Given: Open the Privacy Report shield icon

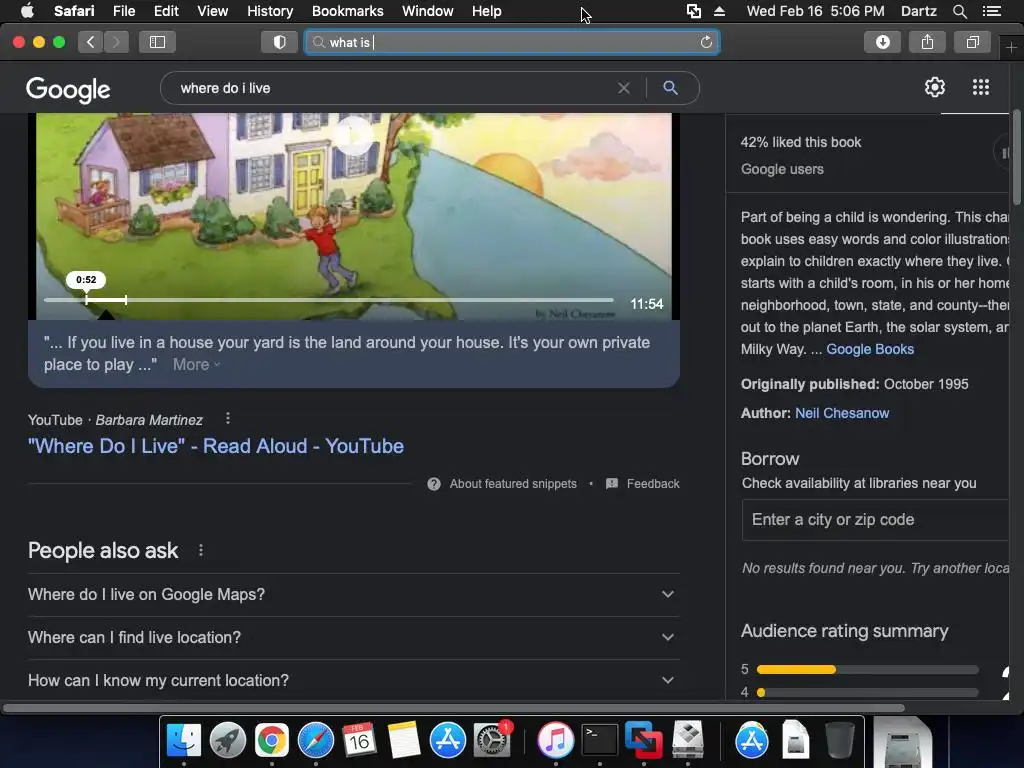Looking at the screenshot, I should [280, 42].
